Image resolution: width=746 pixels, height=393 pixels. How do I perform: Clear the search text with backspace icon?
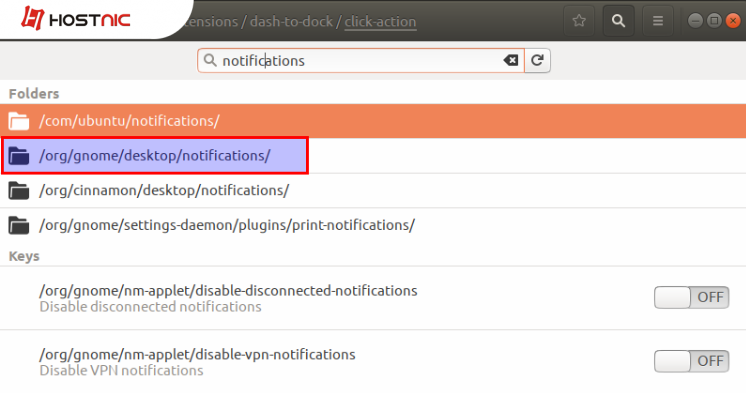(x=511, y=60)
